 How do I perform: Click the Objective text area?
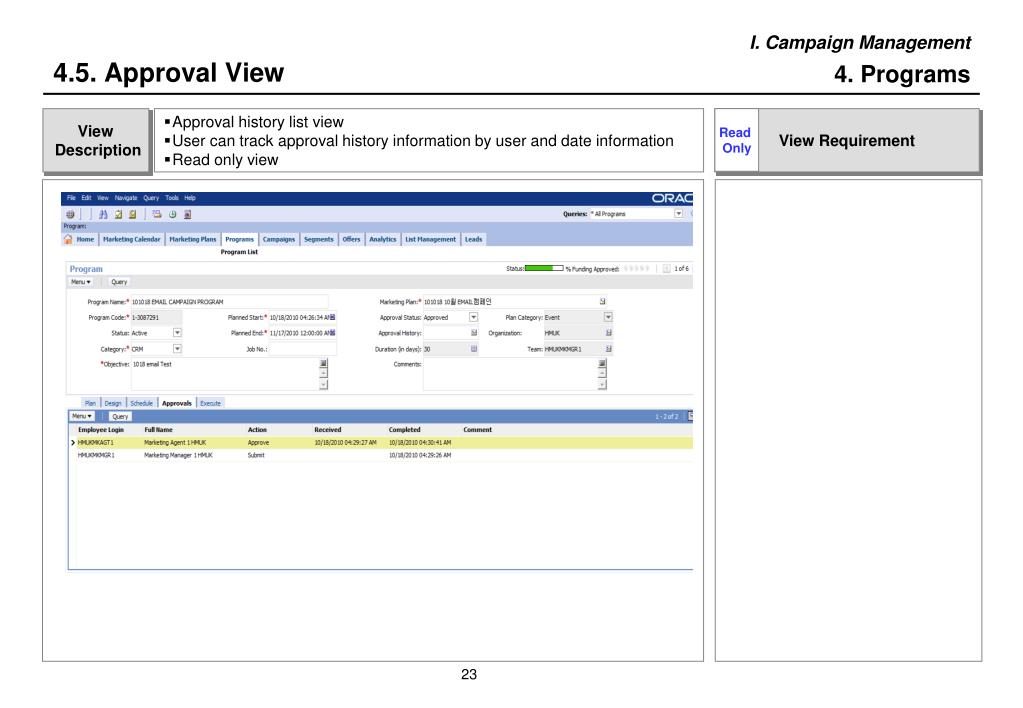coord(224,374)
